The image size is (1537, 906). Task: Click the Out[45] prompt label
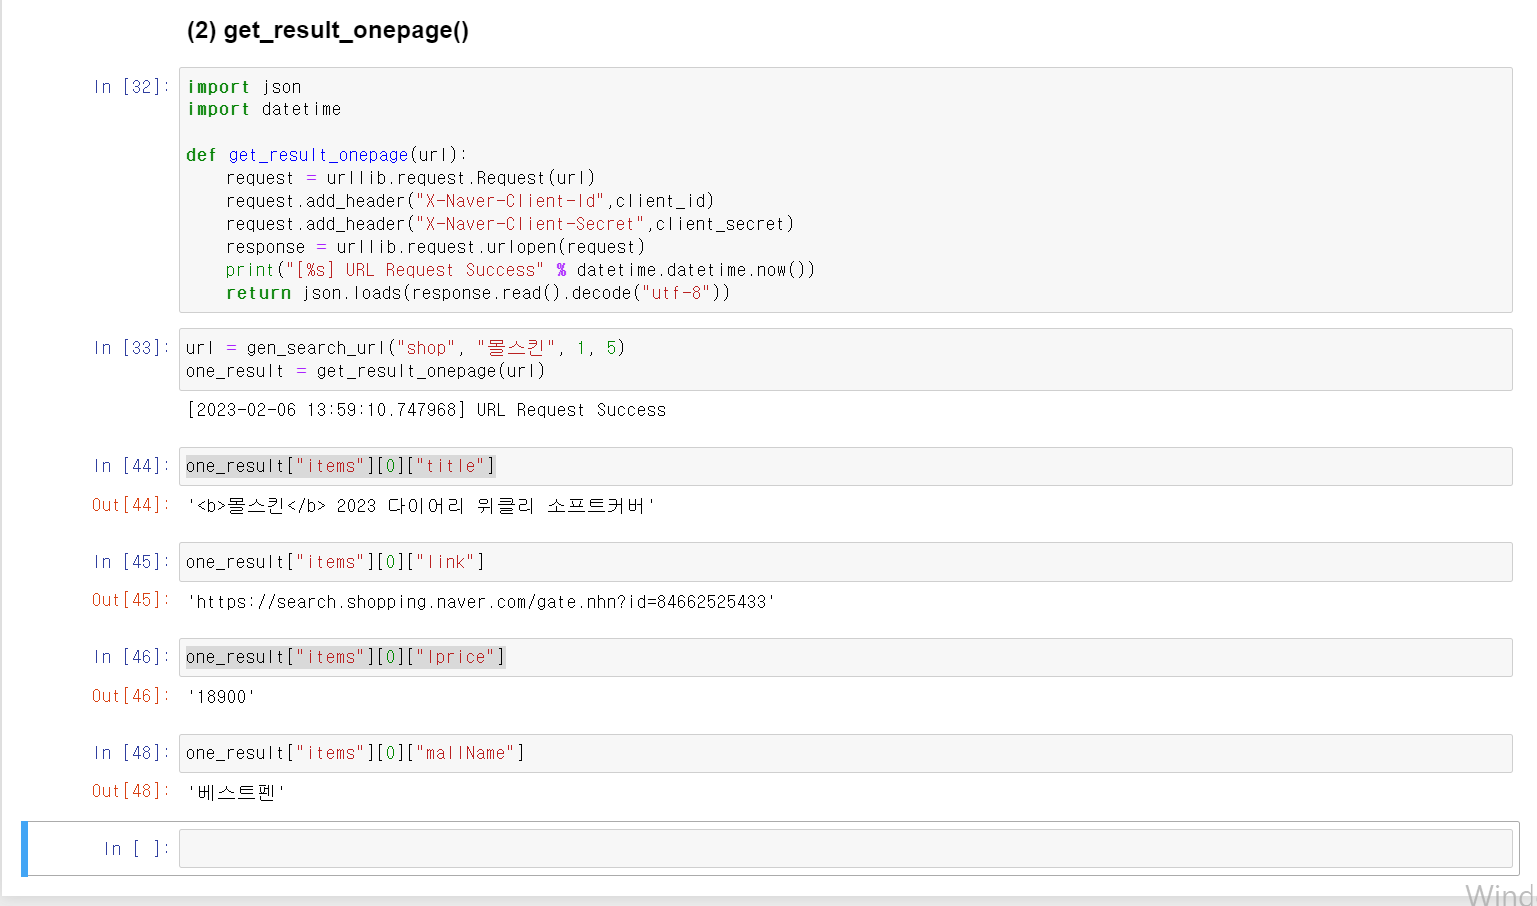[131, 600]
